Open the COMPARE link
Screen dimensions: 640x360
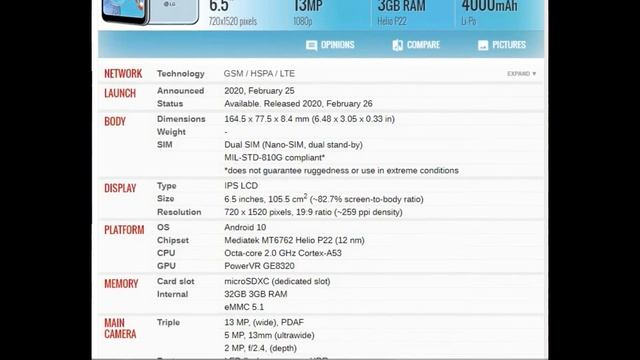click(423, 45)
